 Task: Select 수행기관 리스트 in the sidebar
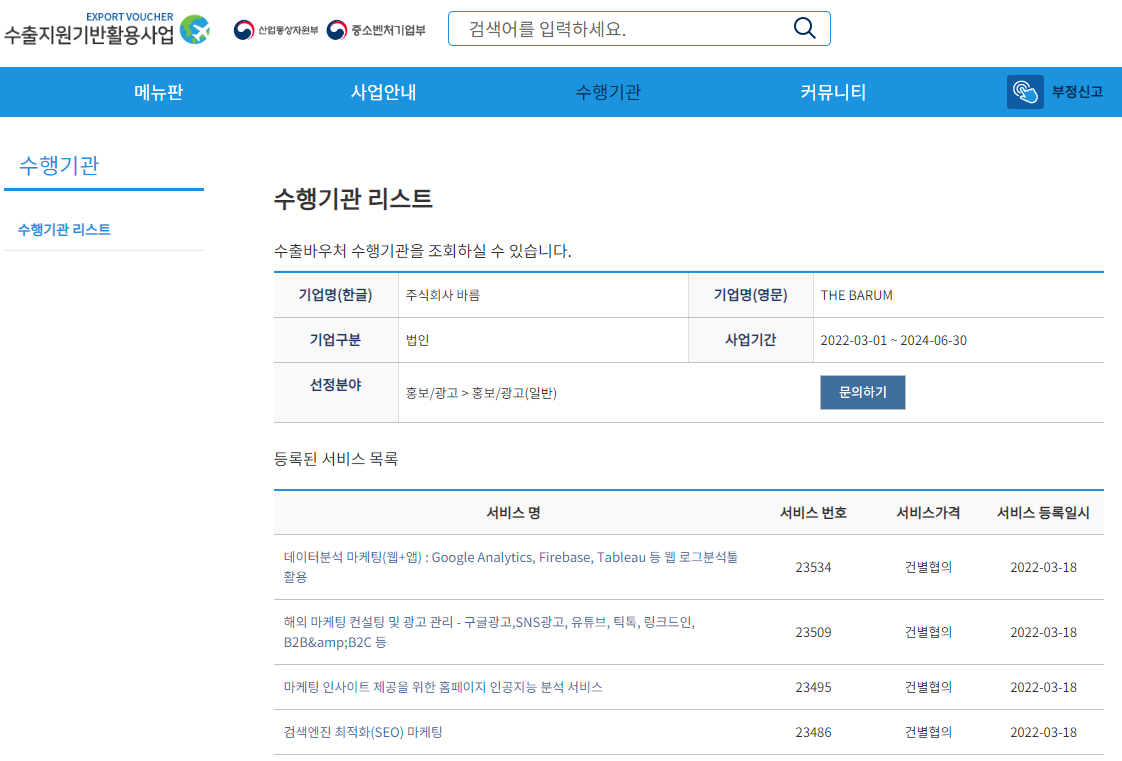click(x=64, y=230)
